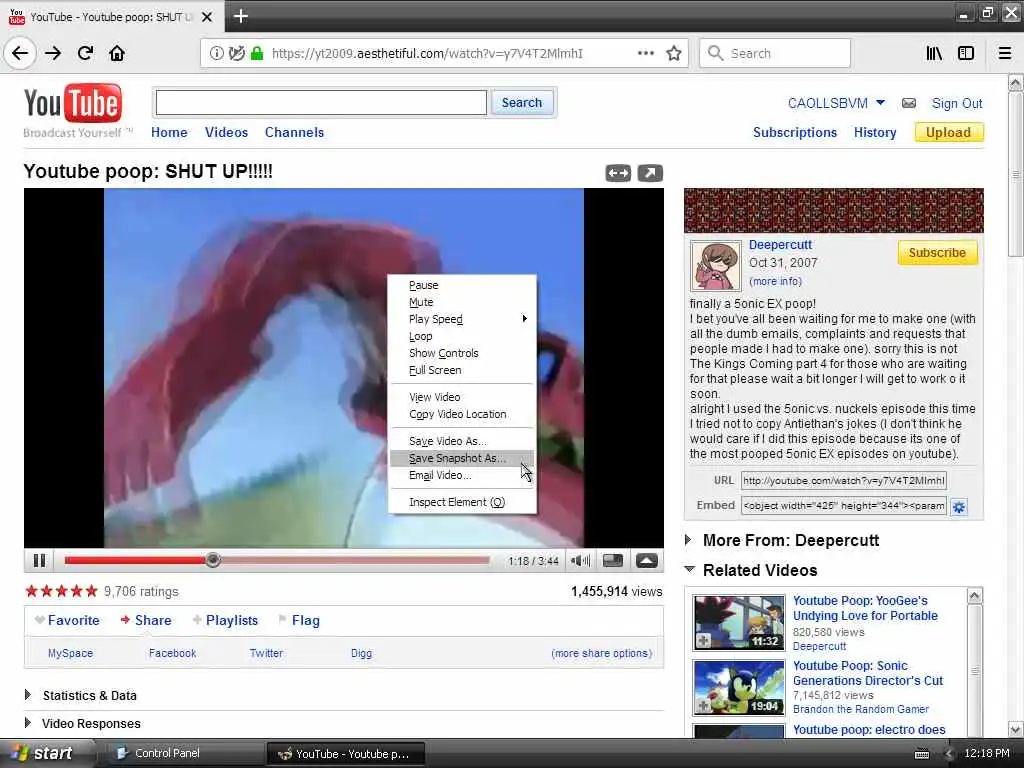Select the Embed code field
1024x768 pixels.
click(x=843, y=505)
